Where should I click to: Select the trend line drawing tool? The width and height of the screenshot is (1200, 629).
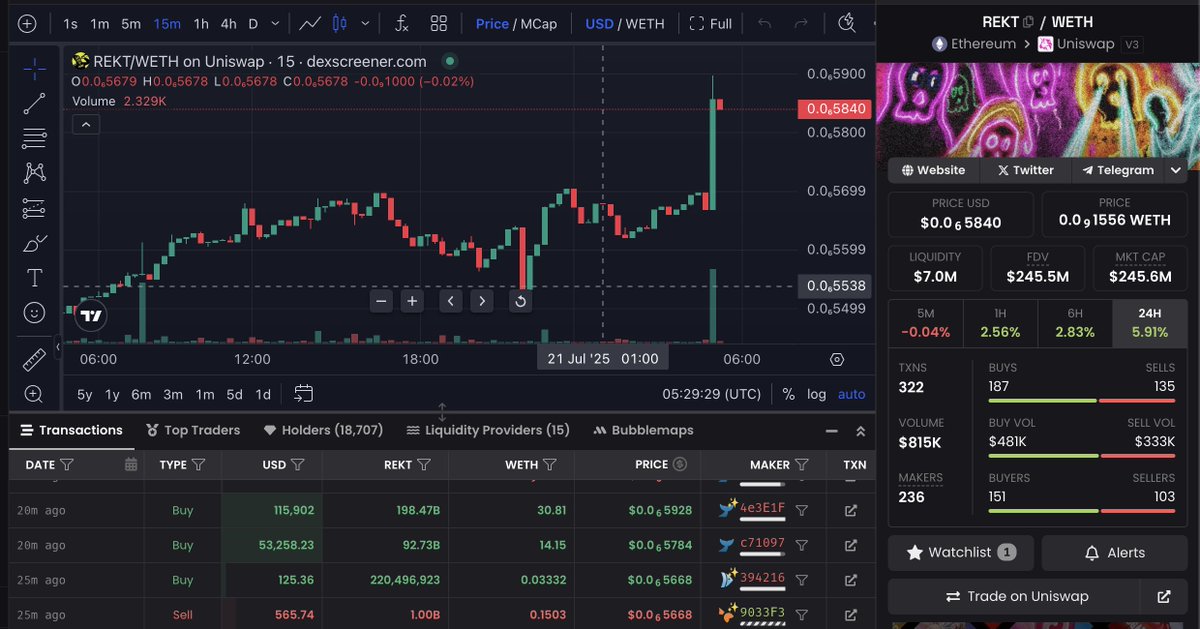pyautogui.click(x=34, y=103)
